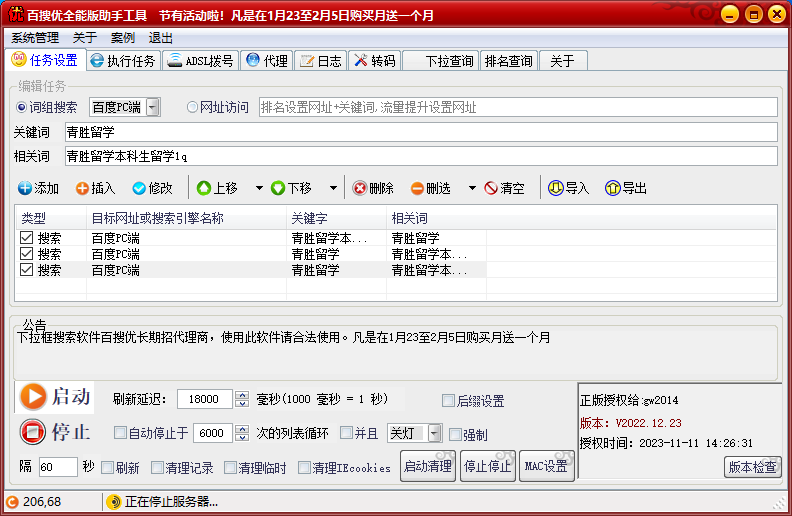Uncheck the first row with 青胜留学本... keyword

27,237
